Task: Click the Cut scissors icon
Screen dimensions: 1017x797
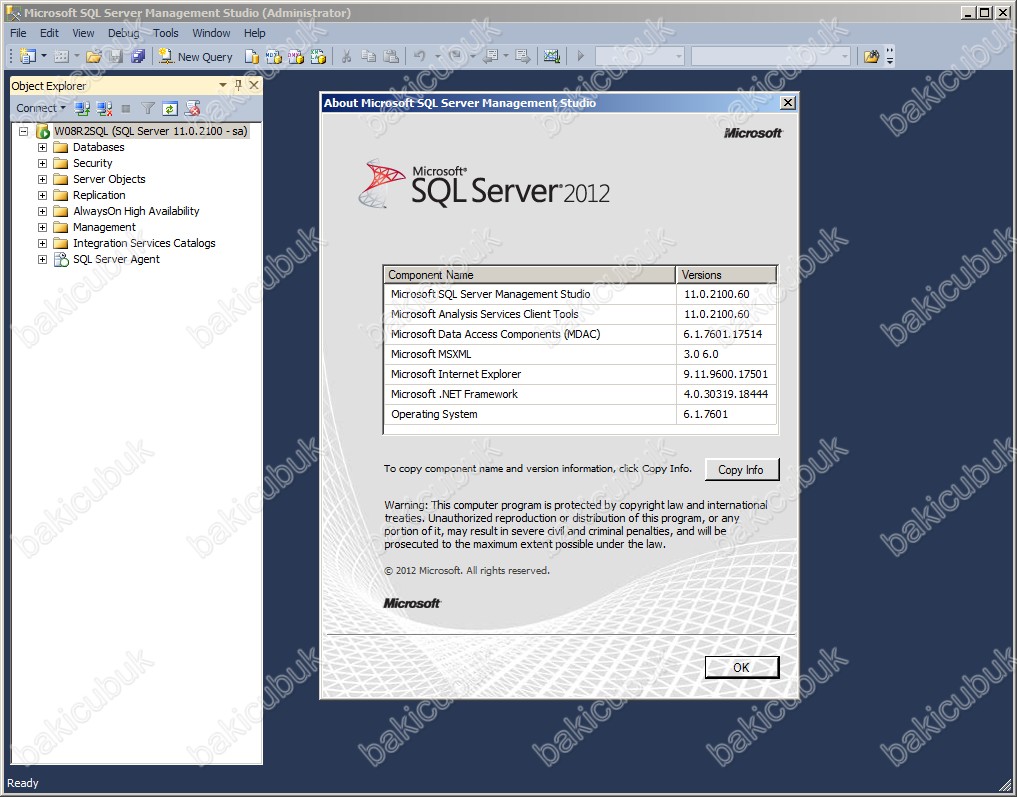Action: click(x=346, y=56)
